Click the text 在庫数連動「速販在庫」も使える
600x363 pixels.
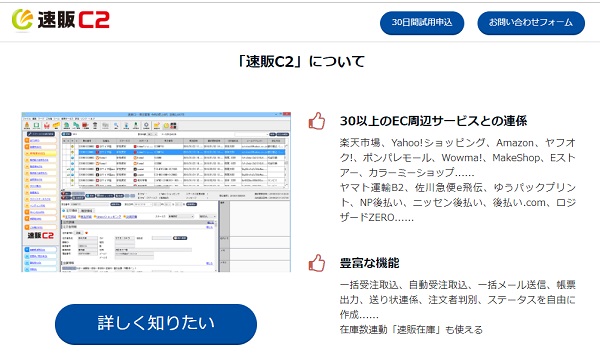411,329
